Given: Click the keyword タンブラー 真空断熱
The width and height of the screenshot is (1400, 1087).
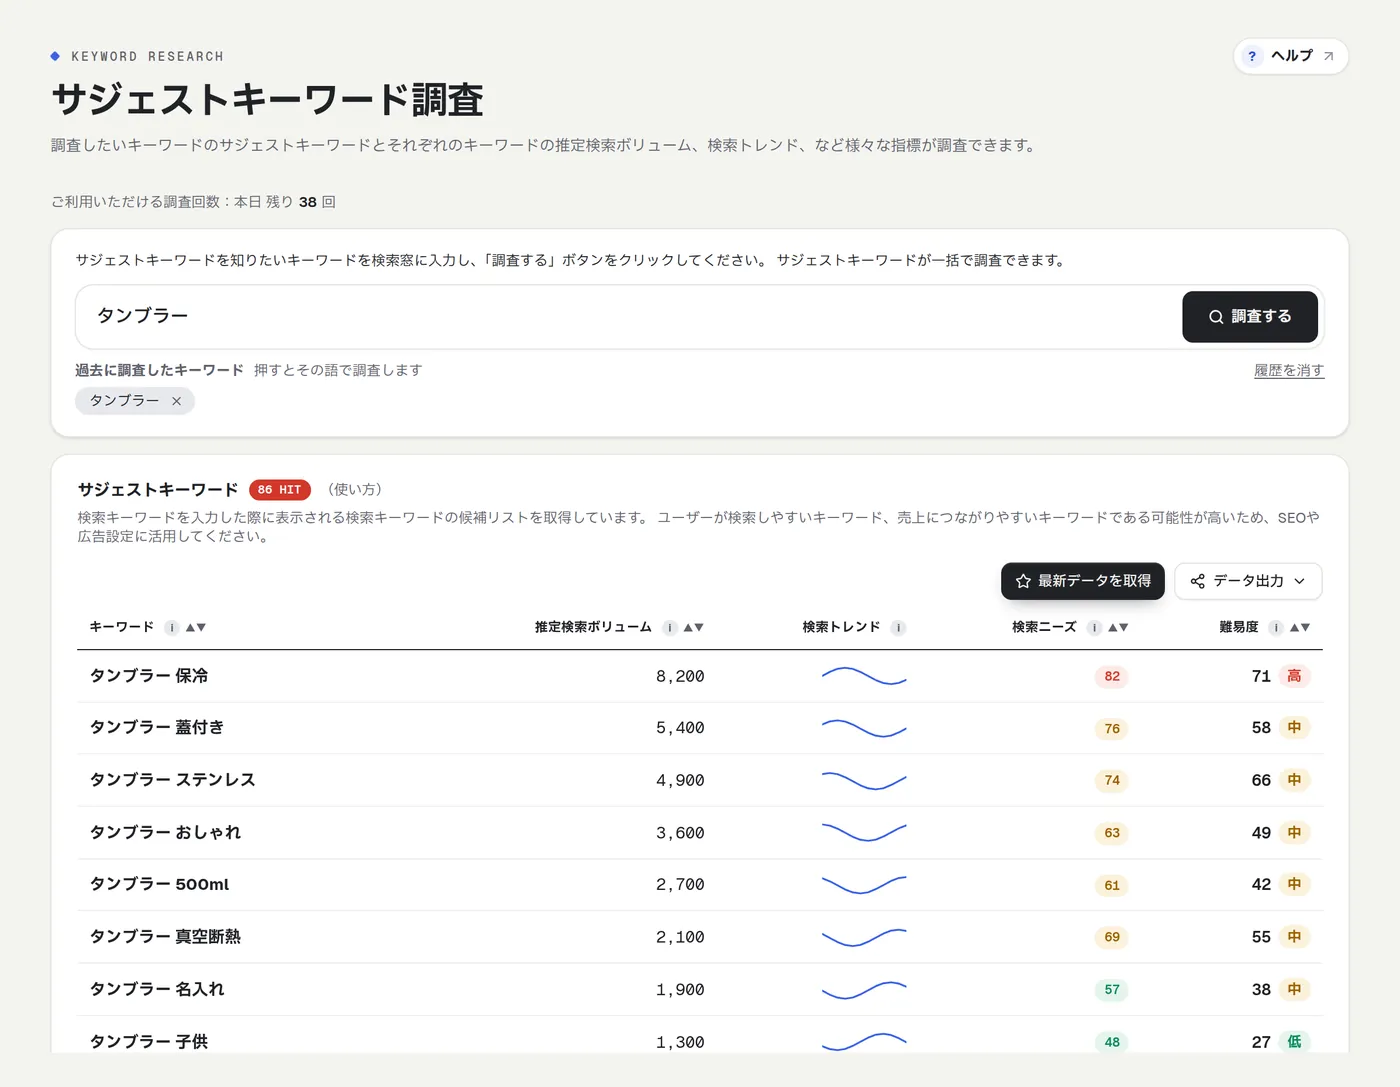Looking at the screenshot, I should pyautogui.click(x=166, y=937).
